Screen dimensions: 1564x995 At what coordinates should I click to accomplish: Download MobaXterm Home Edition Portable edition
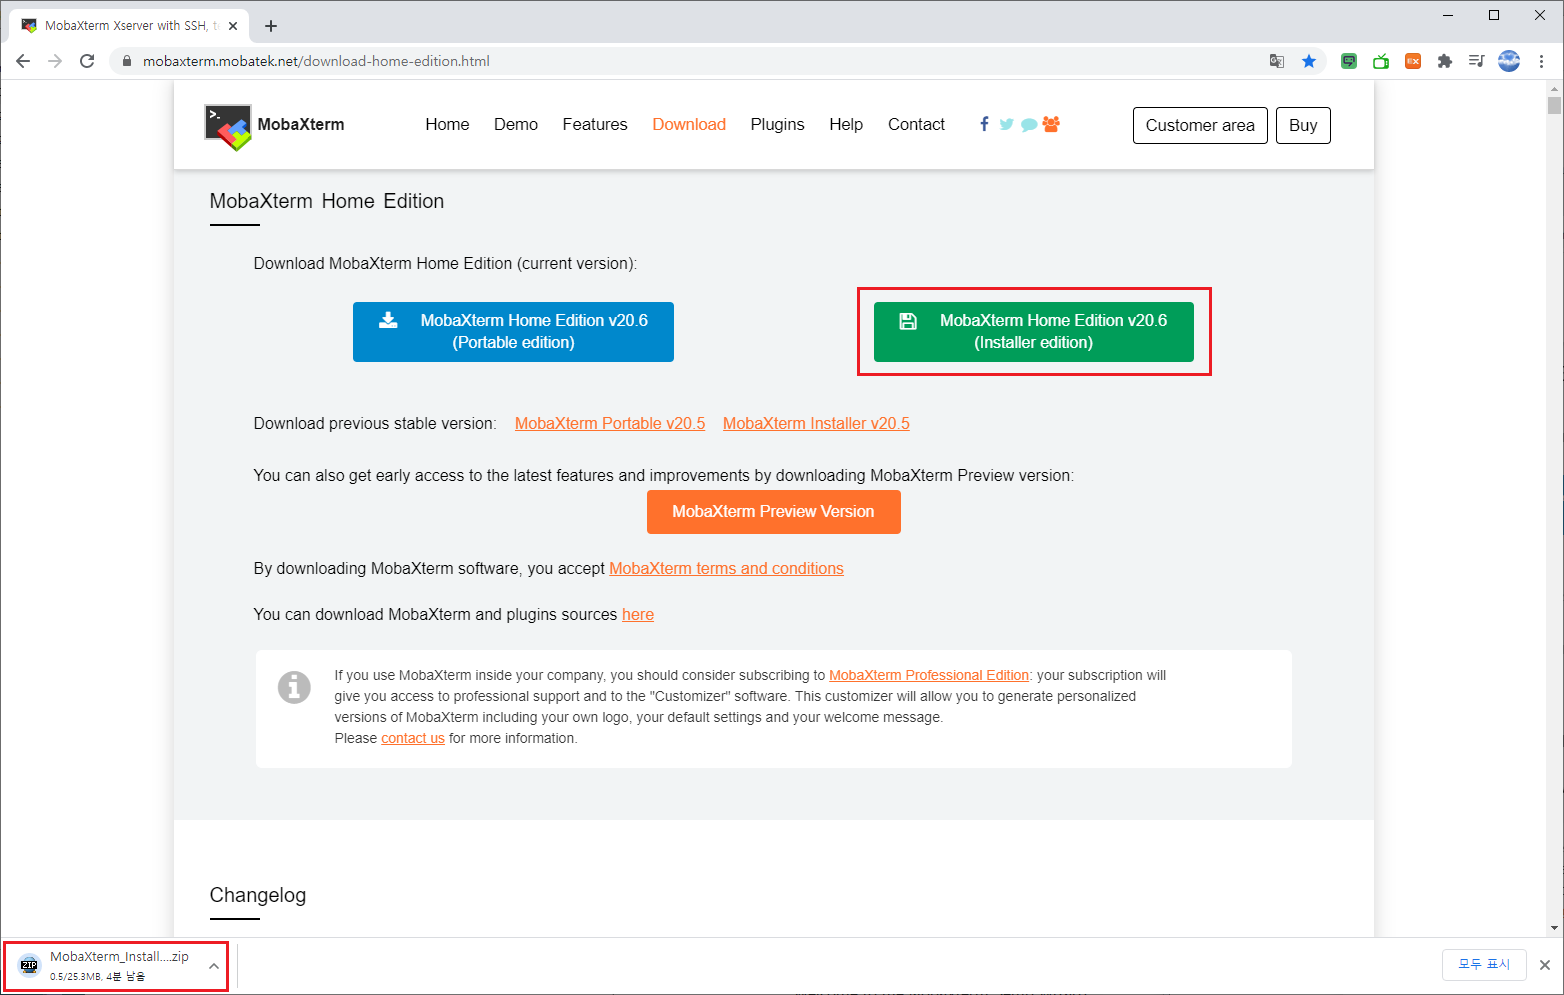tap(513, 332)
